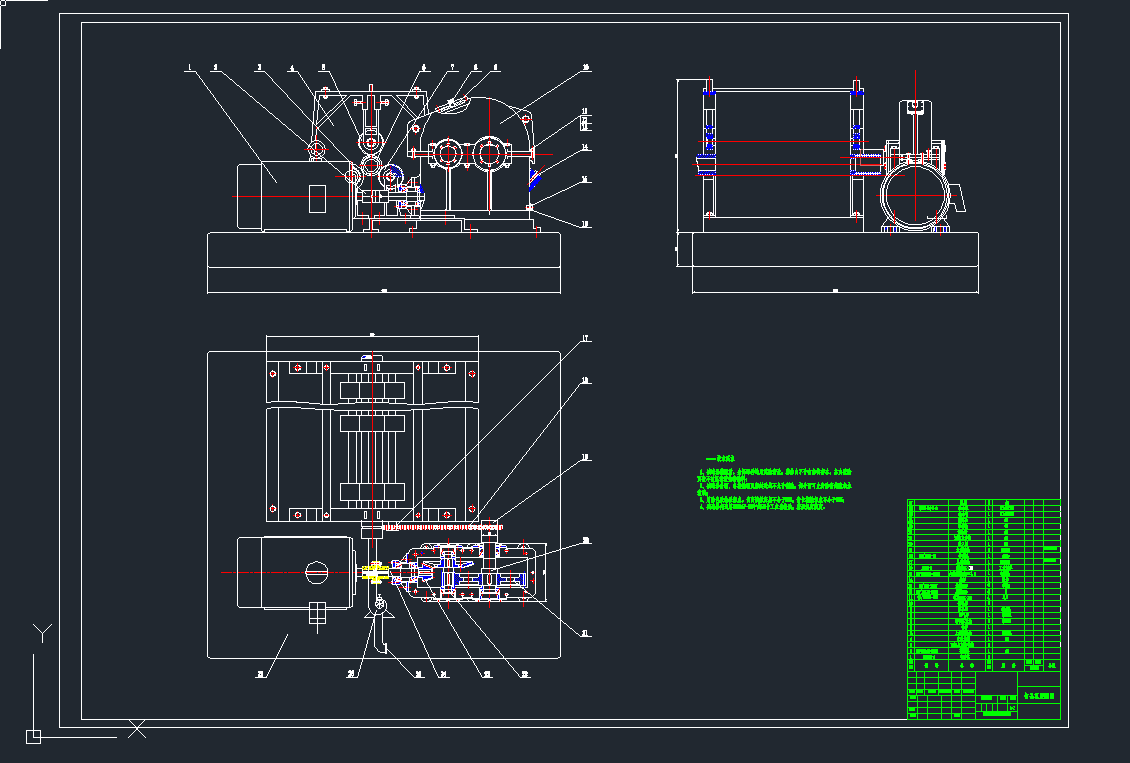Viewport: 1130px width, 763px height.
Task: Click the large drum in the side view
Action: click(780, 150)
